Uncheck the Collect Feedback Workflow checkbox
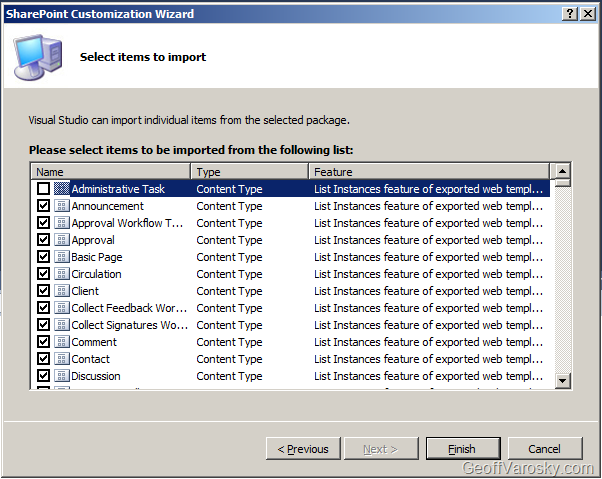The height and width of the screenshot is (479, 602). click(x=43, y=308)
